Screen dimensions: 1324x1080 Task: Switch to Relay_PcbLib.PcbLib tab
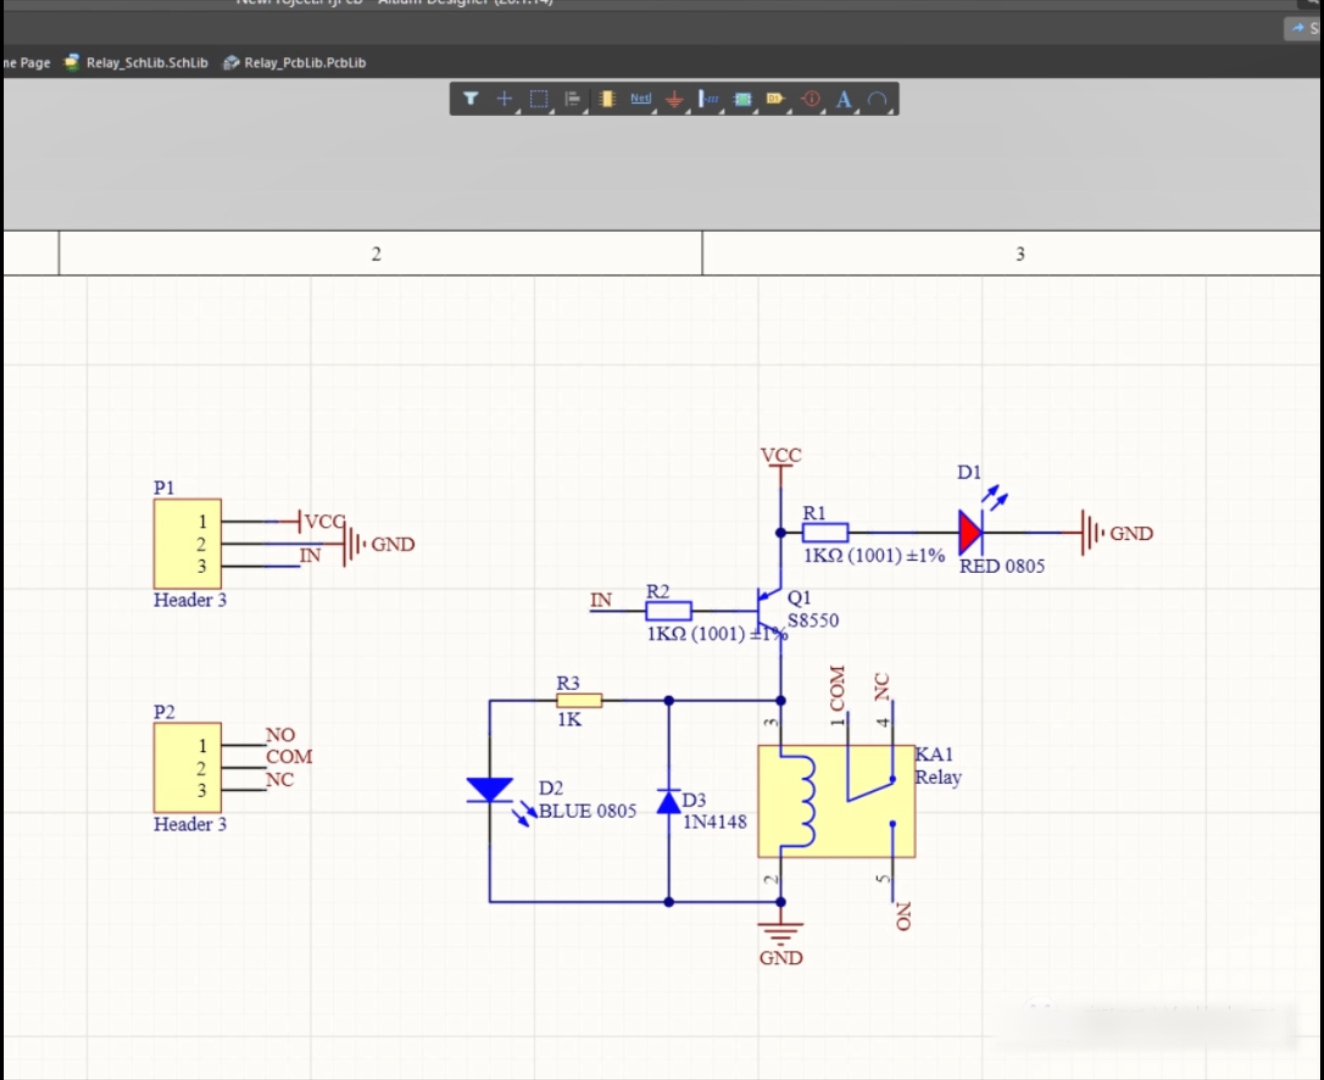click(294, 62)
